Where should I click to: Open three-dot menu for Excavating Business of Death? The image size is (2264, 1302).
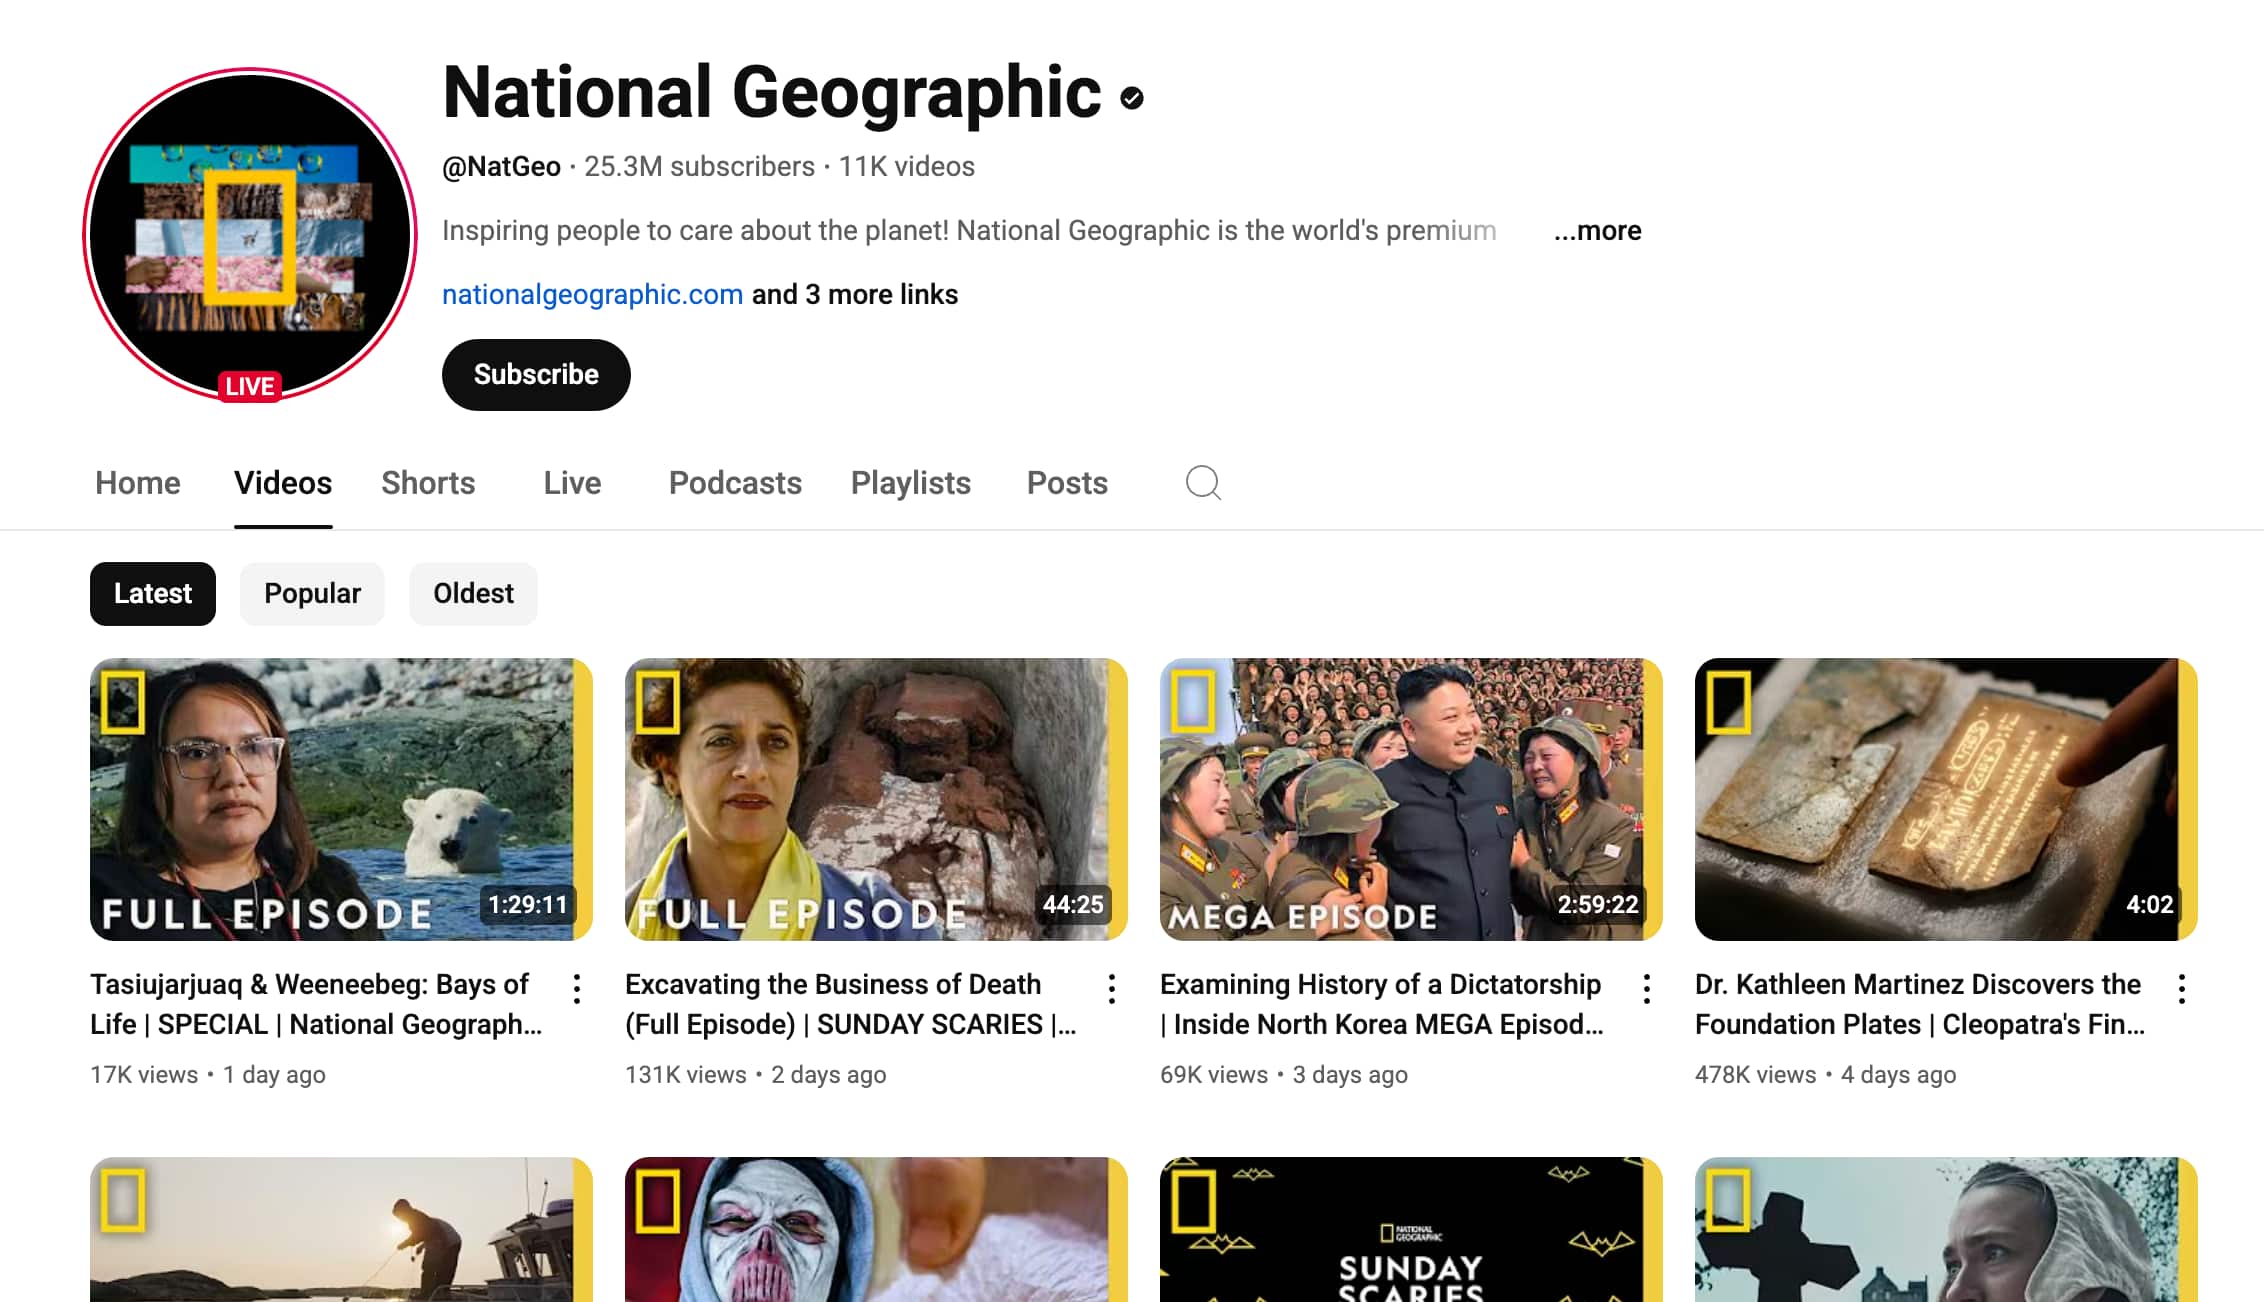click(1112, 989)
